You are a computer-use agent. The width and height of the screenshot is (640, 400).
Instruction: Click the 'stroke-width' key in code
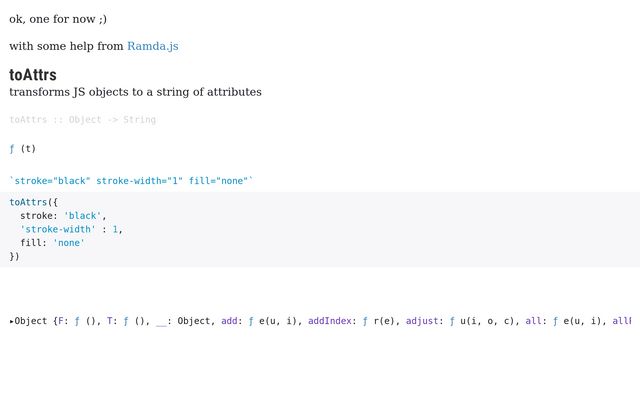58,229
